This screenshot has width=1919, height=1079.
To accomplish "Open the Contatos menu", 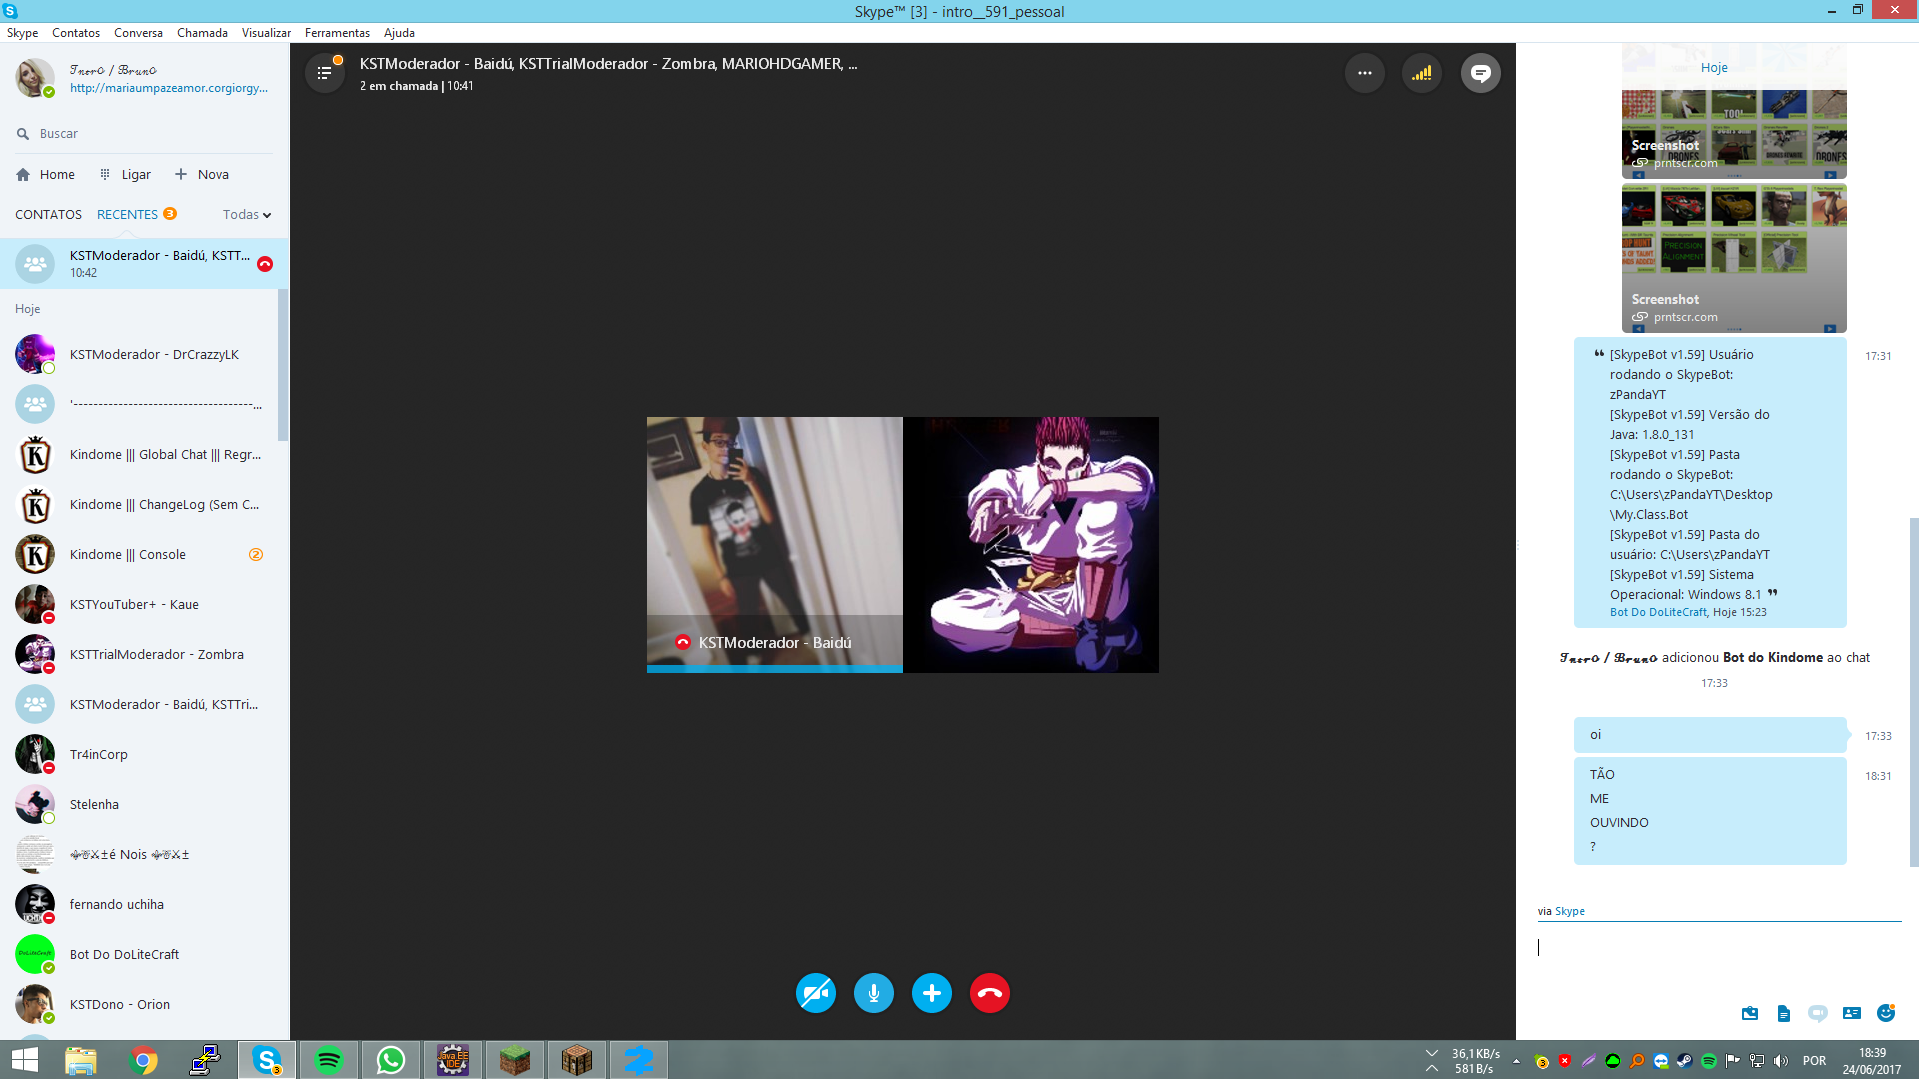I will [x=76, y=32].
